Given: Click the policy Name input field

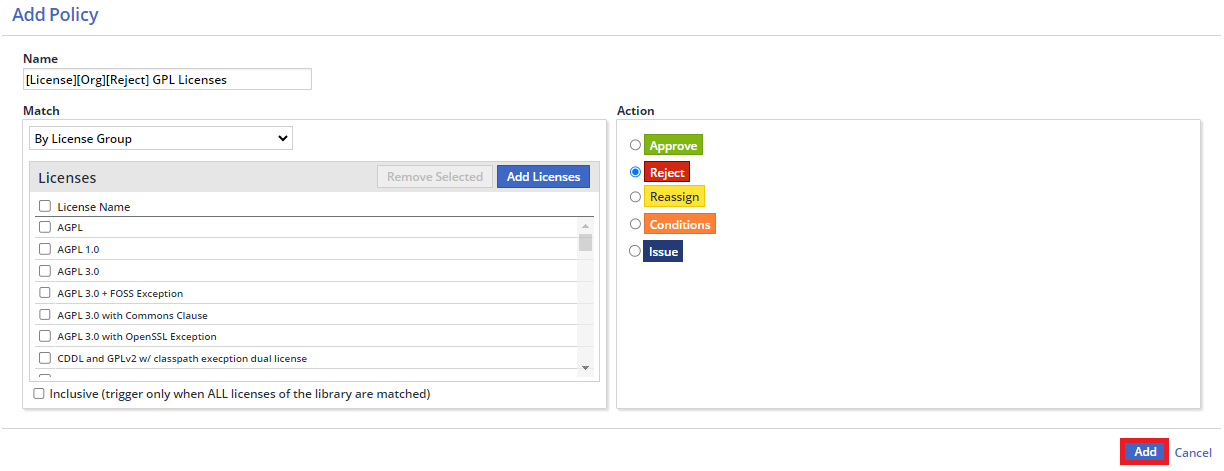Looking at the screenshot, I should coord(167,79).
